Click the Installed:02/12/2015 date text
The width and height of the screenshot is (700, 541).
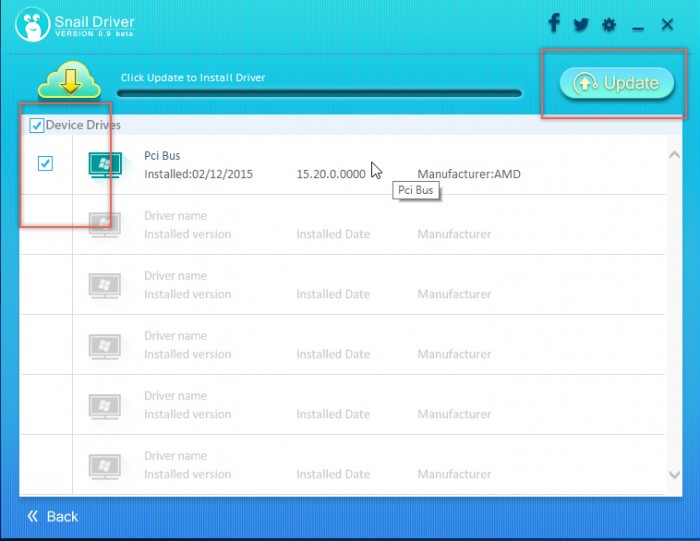[x=198, y=174]
